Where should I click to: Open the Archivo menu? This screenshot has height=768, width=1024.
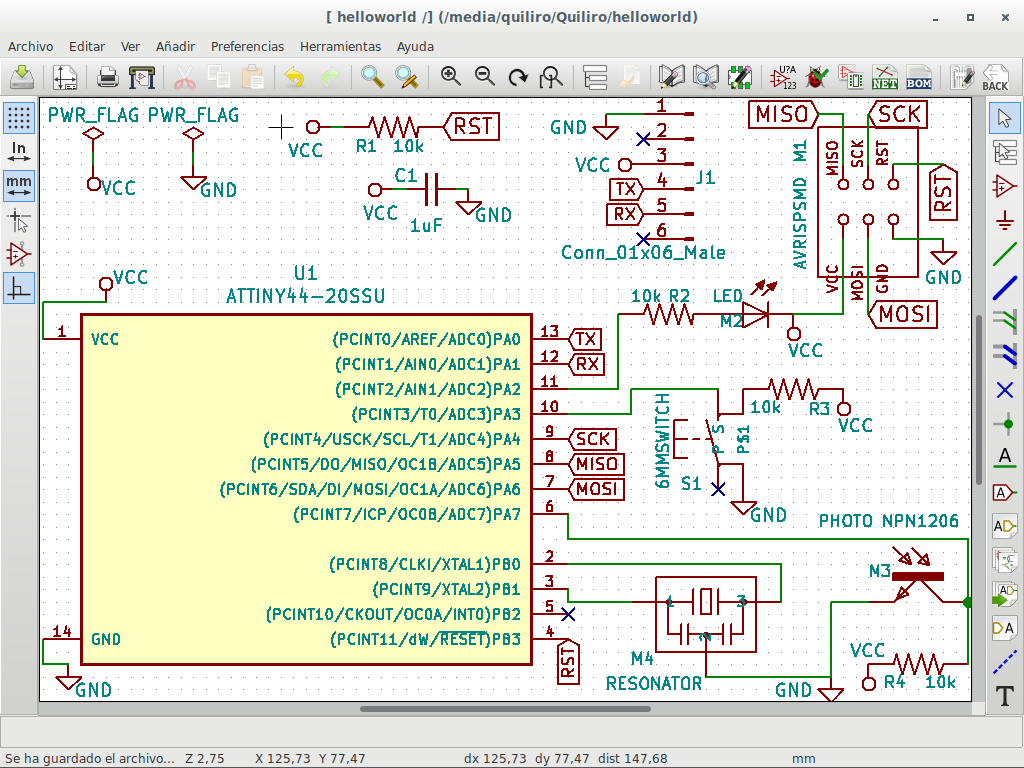pos(30,46)
